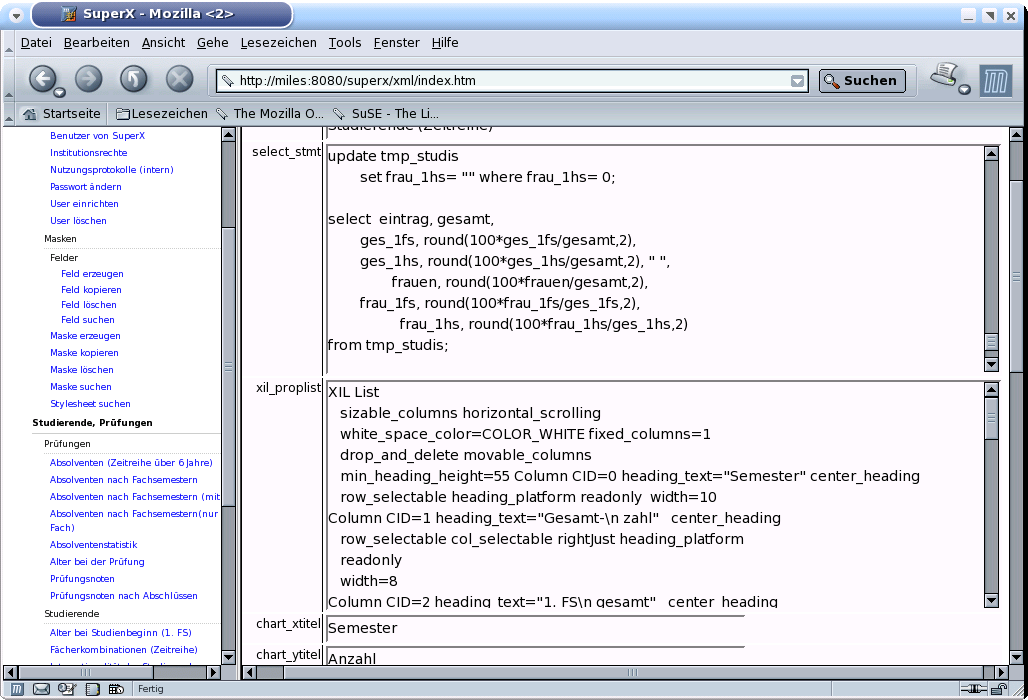Image resolution: width=1028 pixels, height=700 pixels.
Task: Open the Lesezeichen menu
Action: [278, 42]
